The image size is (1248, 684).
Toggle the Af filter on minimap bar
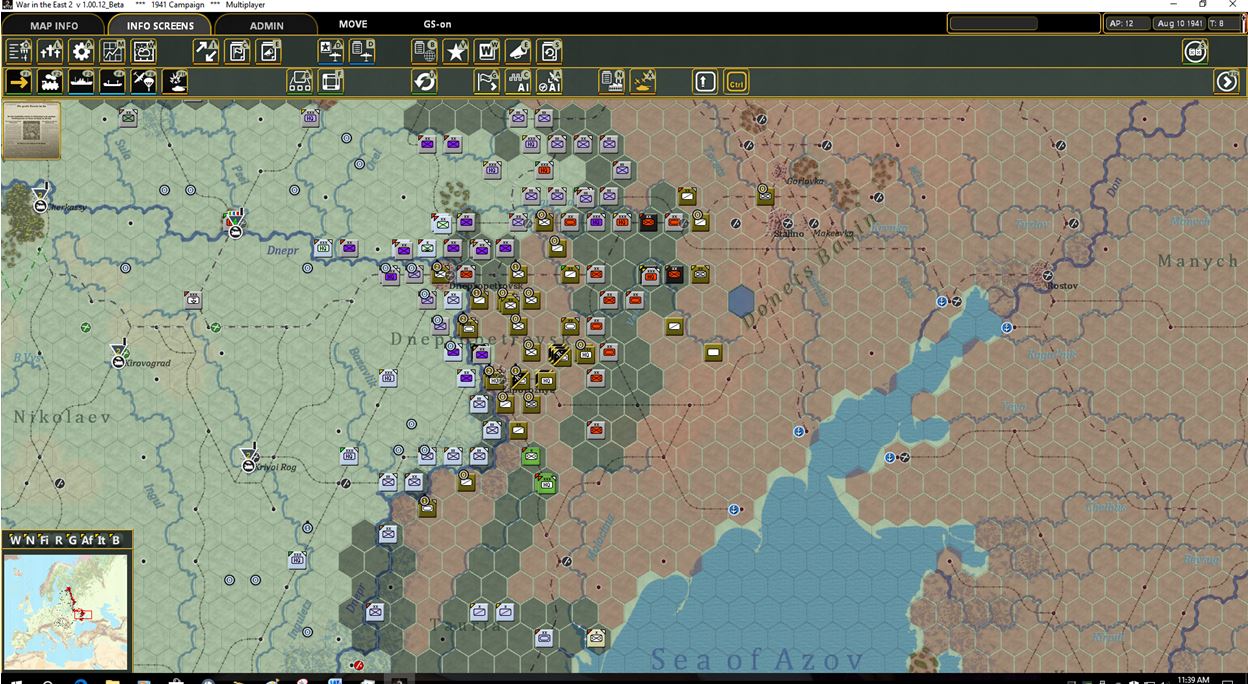[87, 540]
